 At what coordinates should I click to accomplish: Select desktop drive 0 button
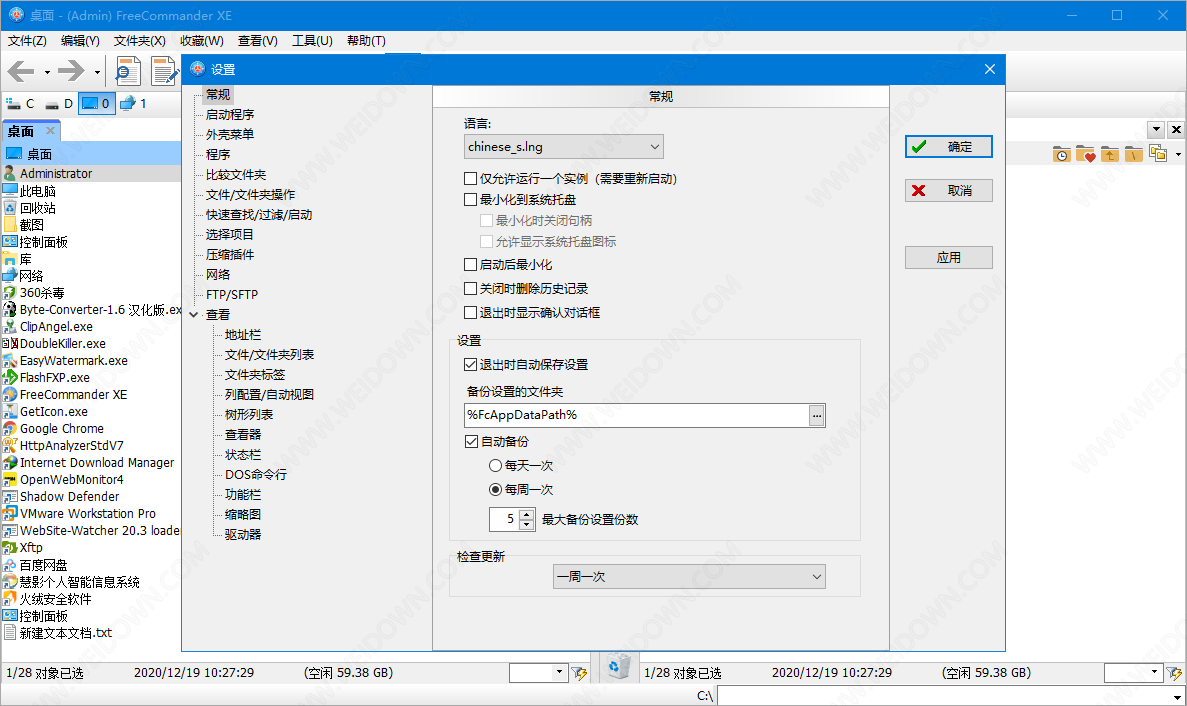pyautogui.click(x=96, y=104)
